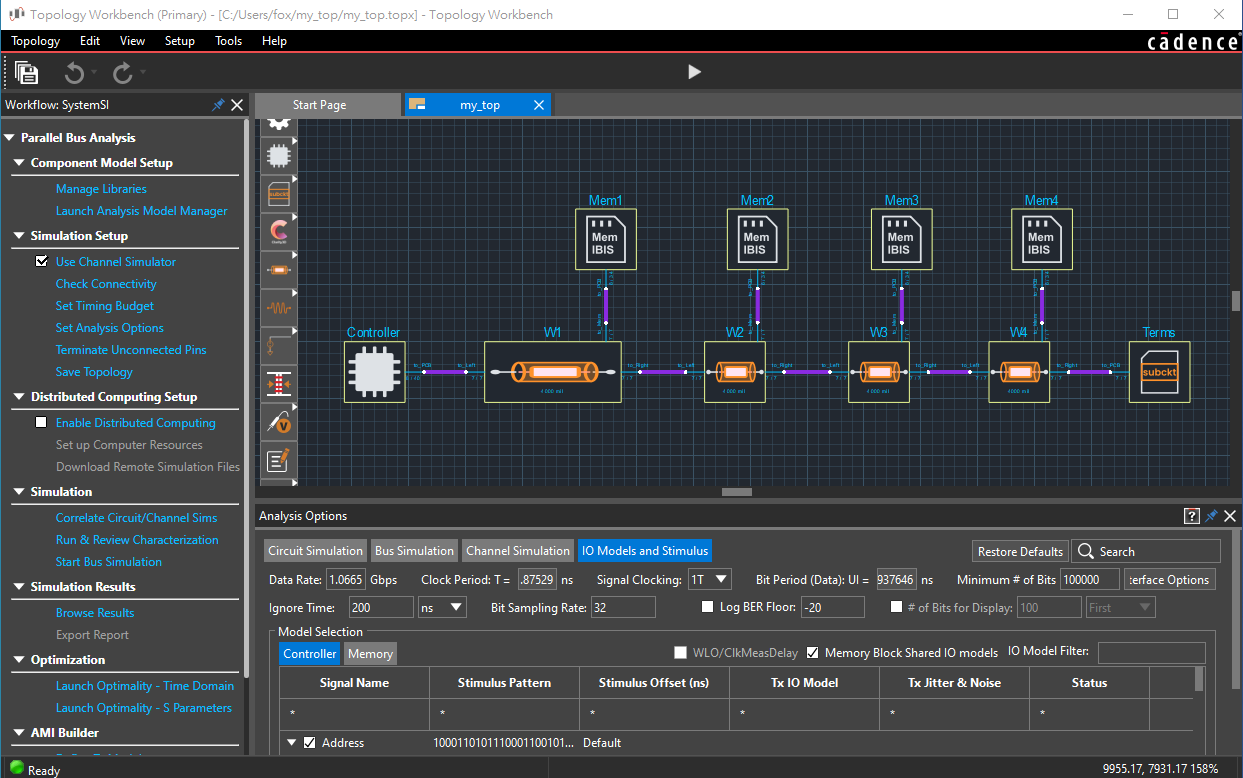Select the notes editor palette icon

[x=280, y=460]
